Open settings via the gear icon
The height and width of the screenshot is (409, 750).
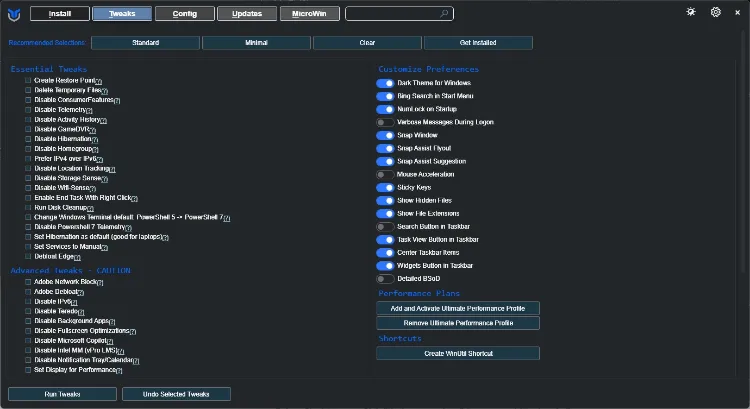coord(716,13)
